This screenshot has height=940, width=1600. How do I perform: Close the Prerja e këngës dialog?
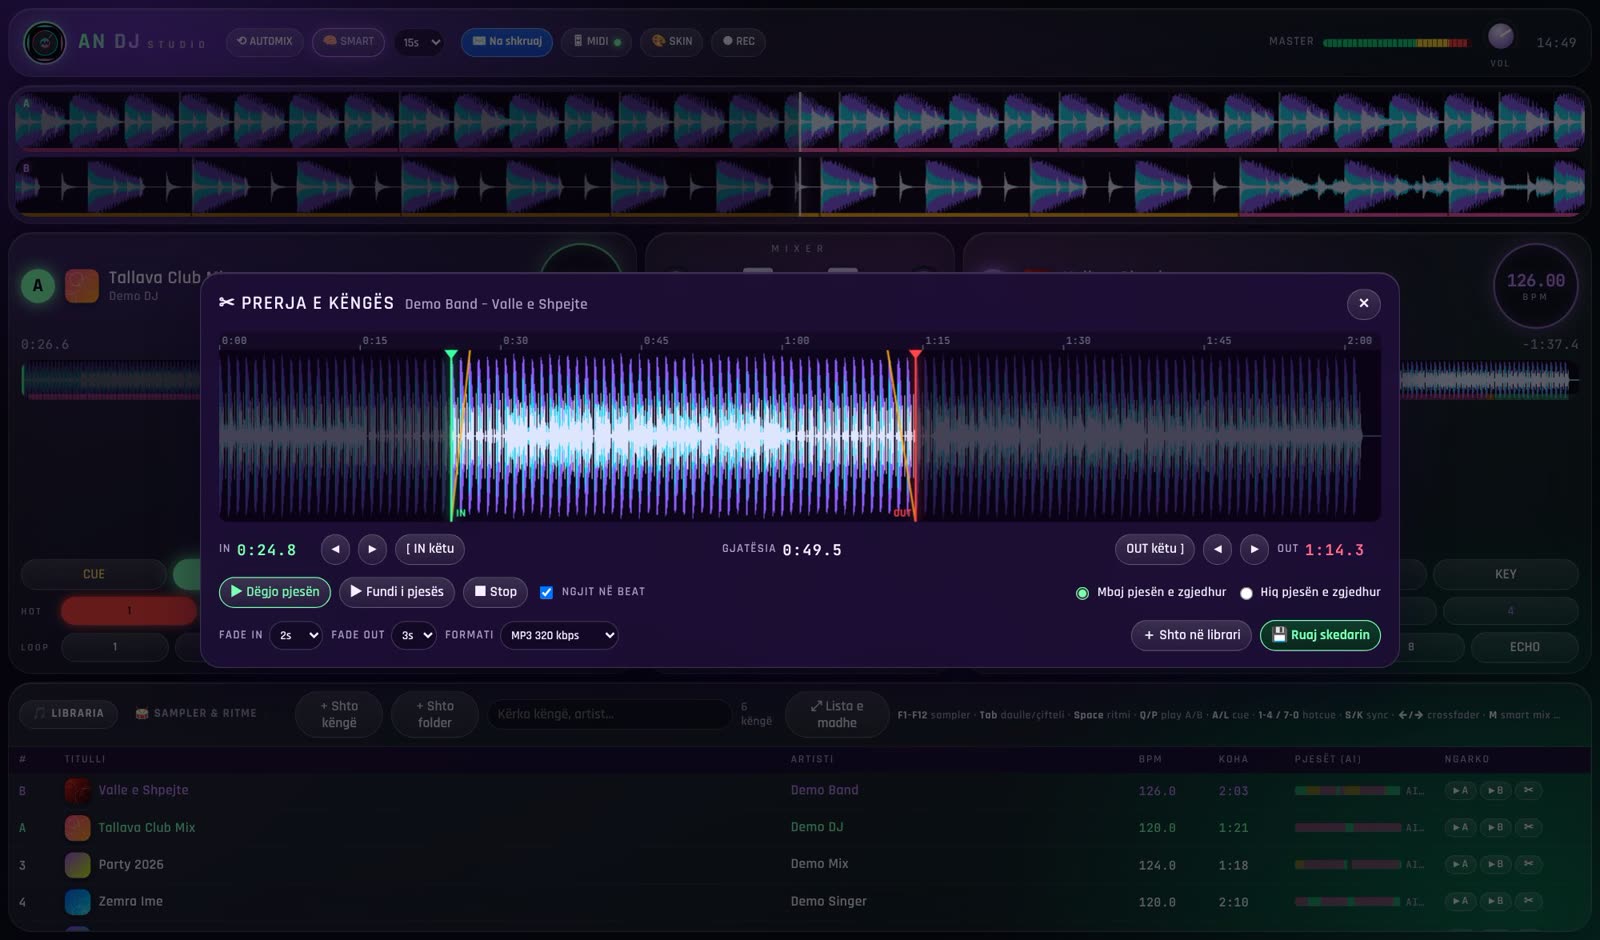pos(1363,303)
